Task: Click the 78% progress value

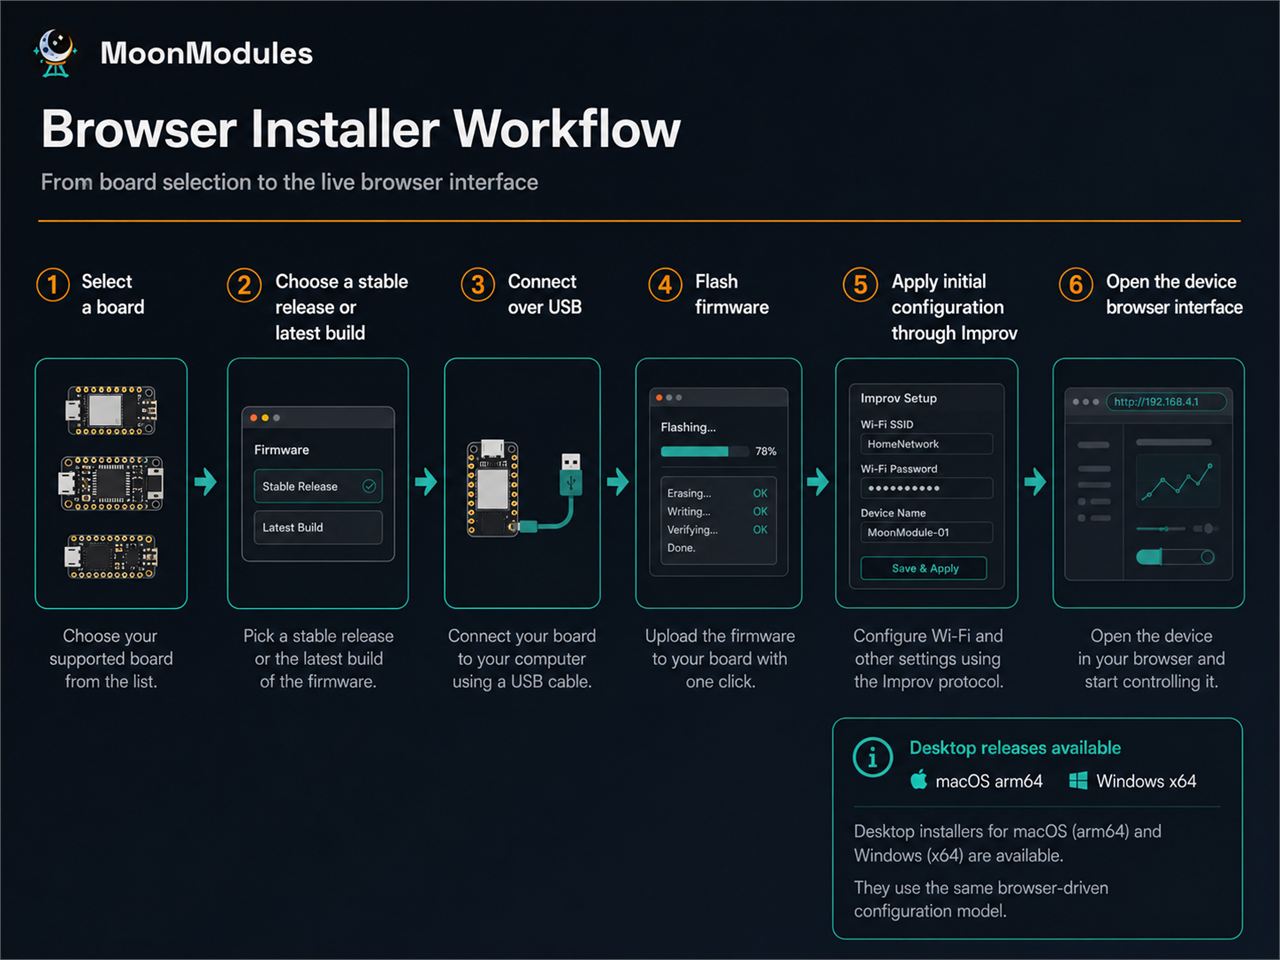Action: [766, 451]
